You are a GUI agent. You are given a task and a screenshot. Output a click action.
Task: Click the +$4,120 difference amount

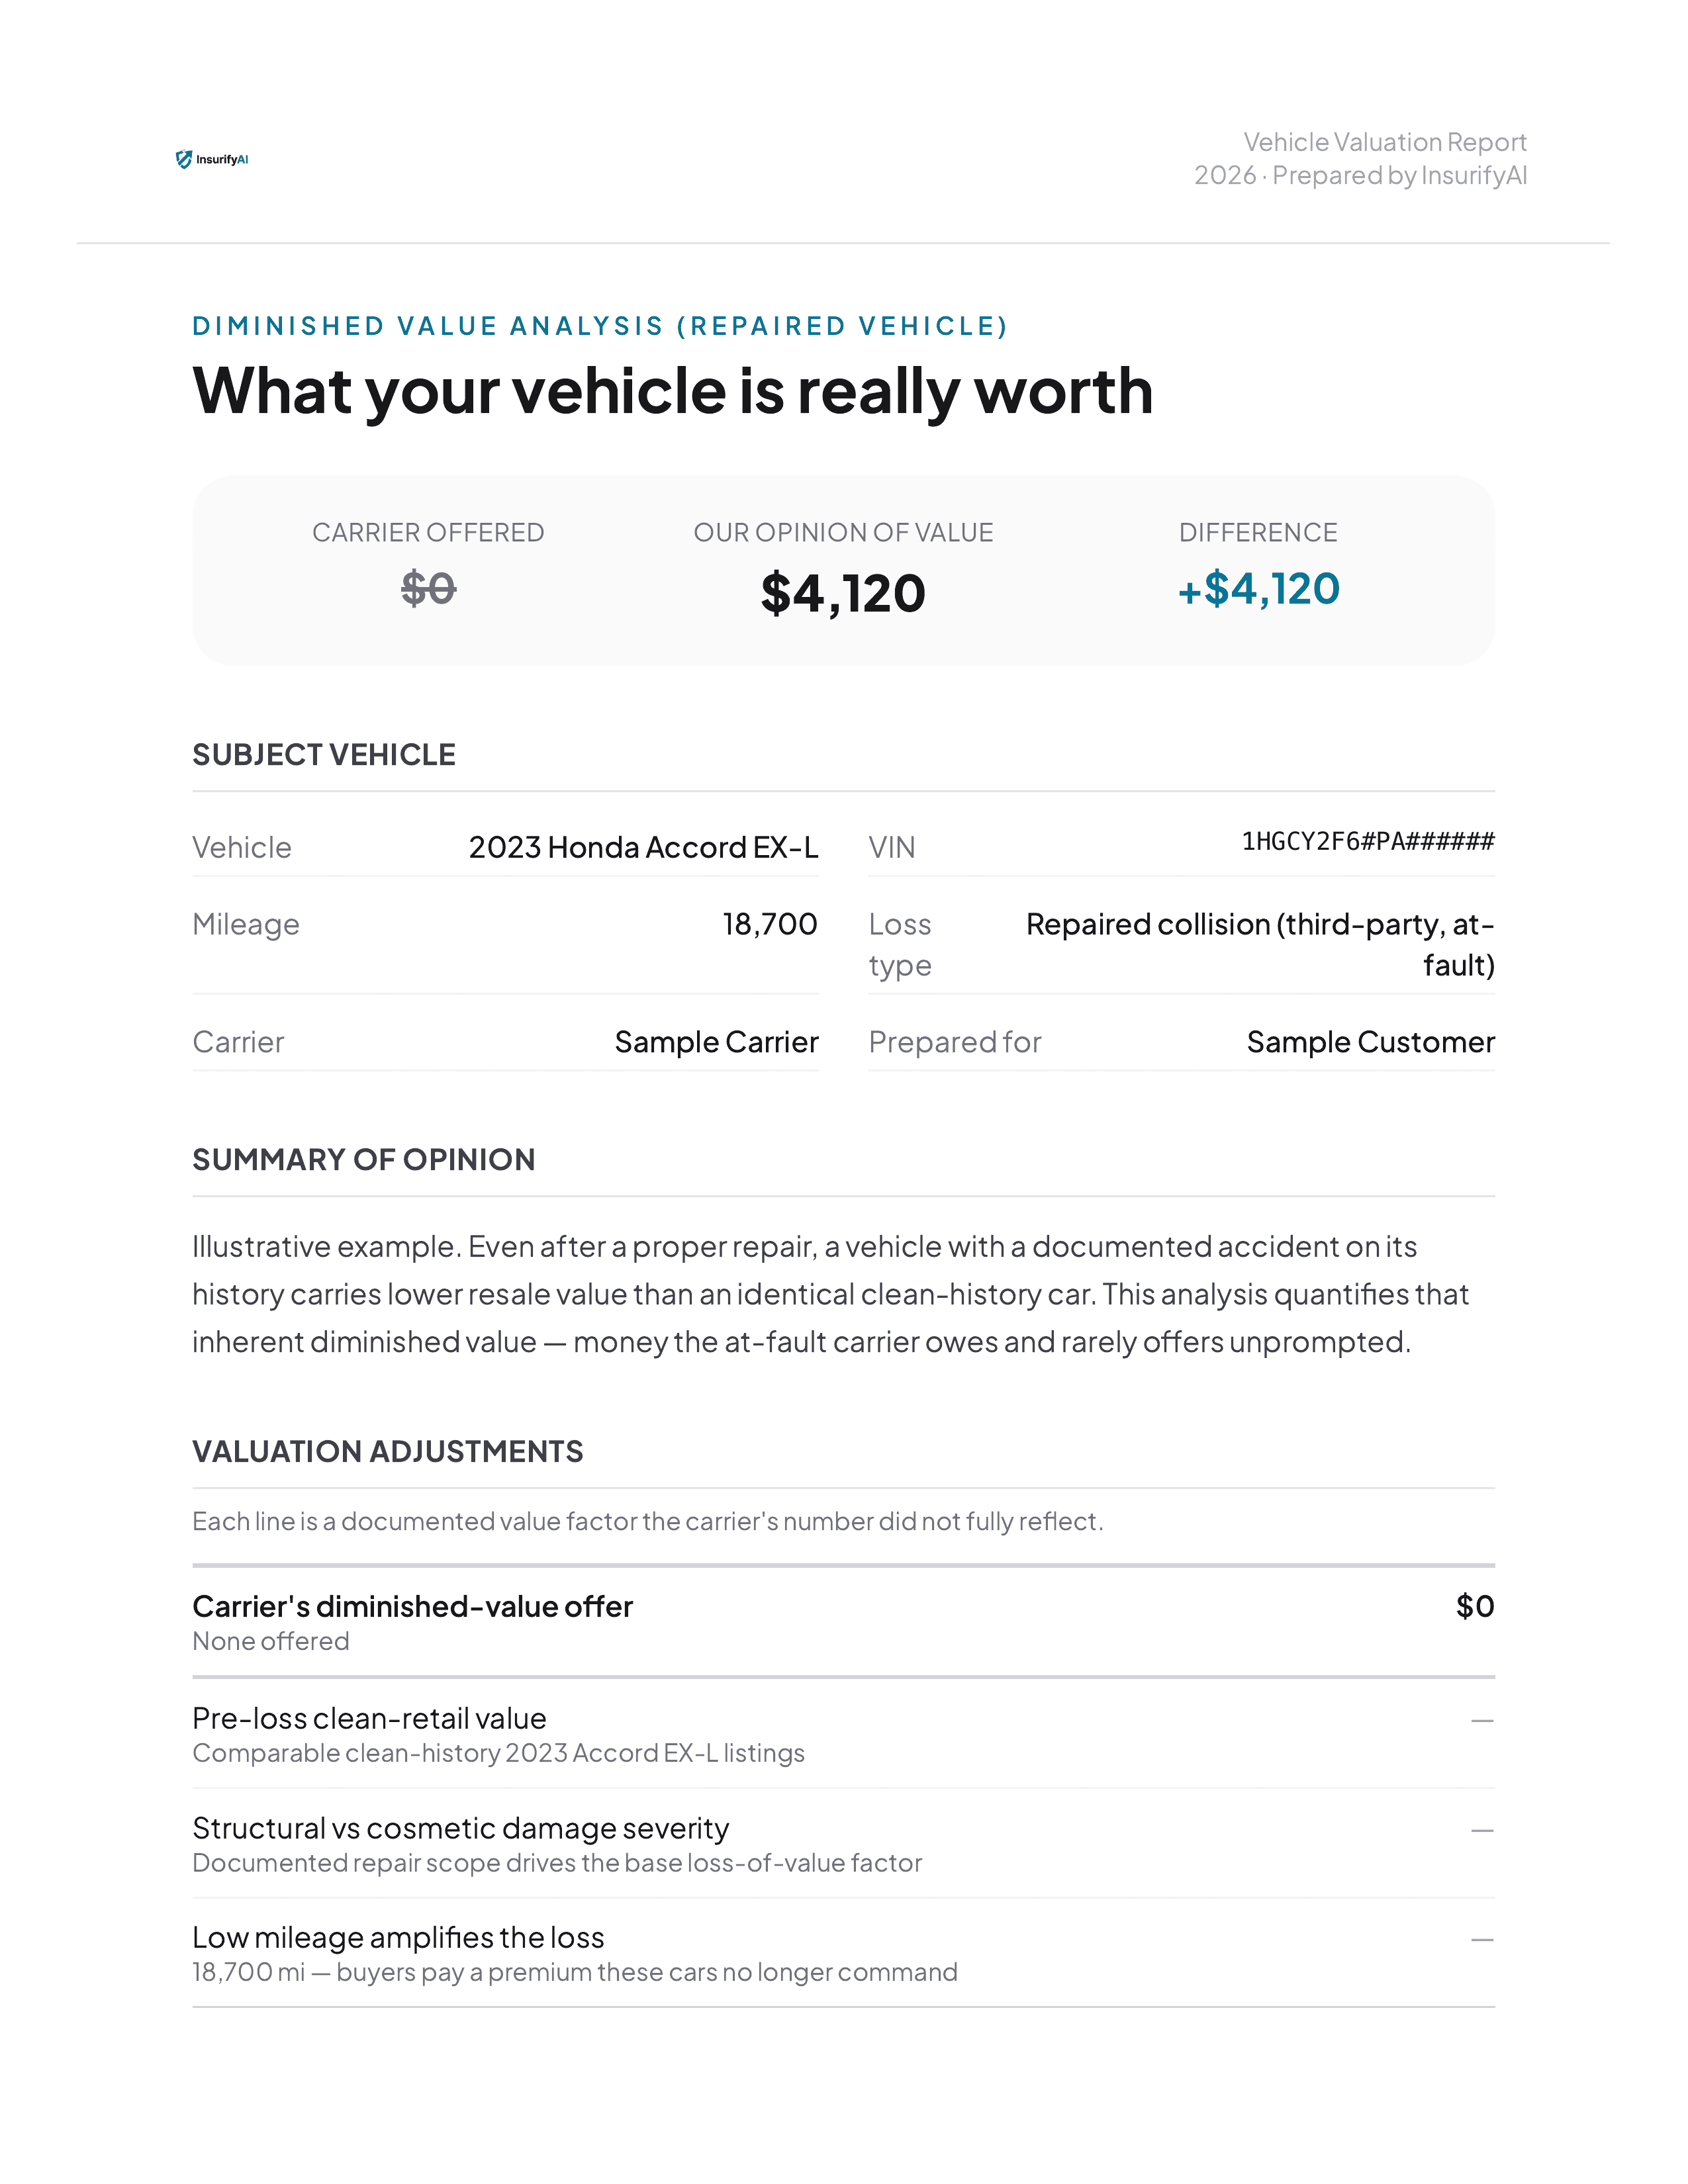pyautogui.click(x=1258, y=589)
